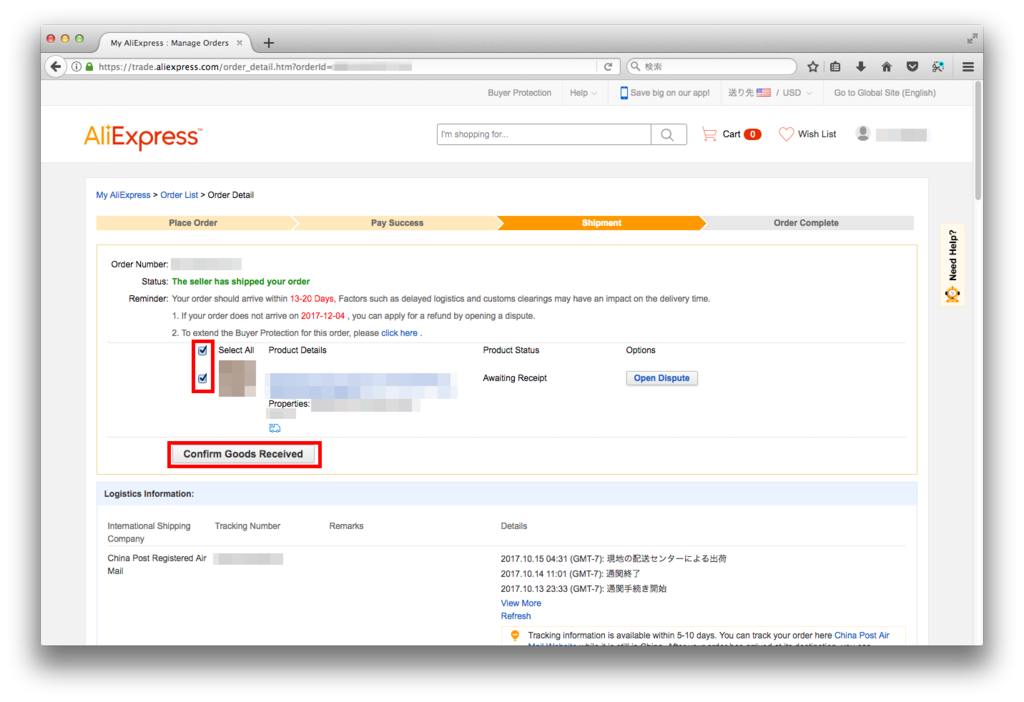Open the browser hamburger menu
This screenshot has width=1024, height=702.
(x=968, y=67)
